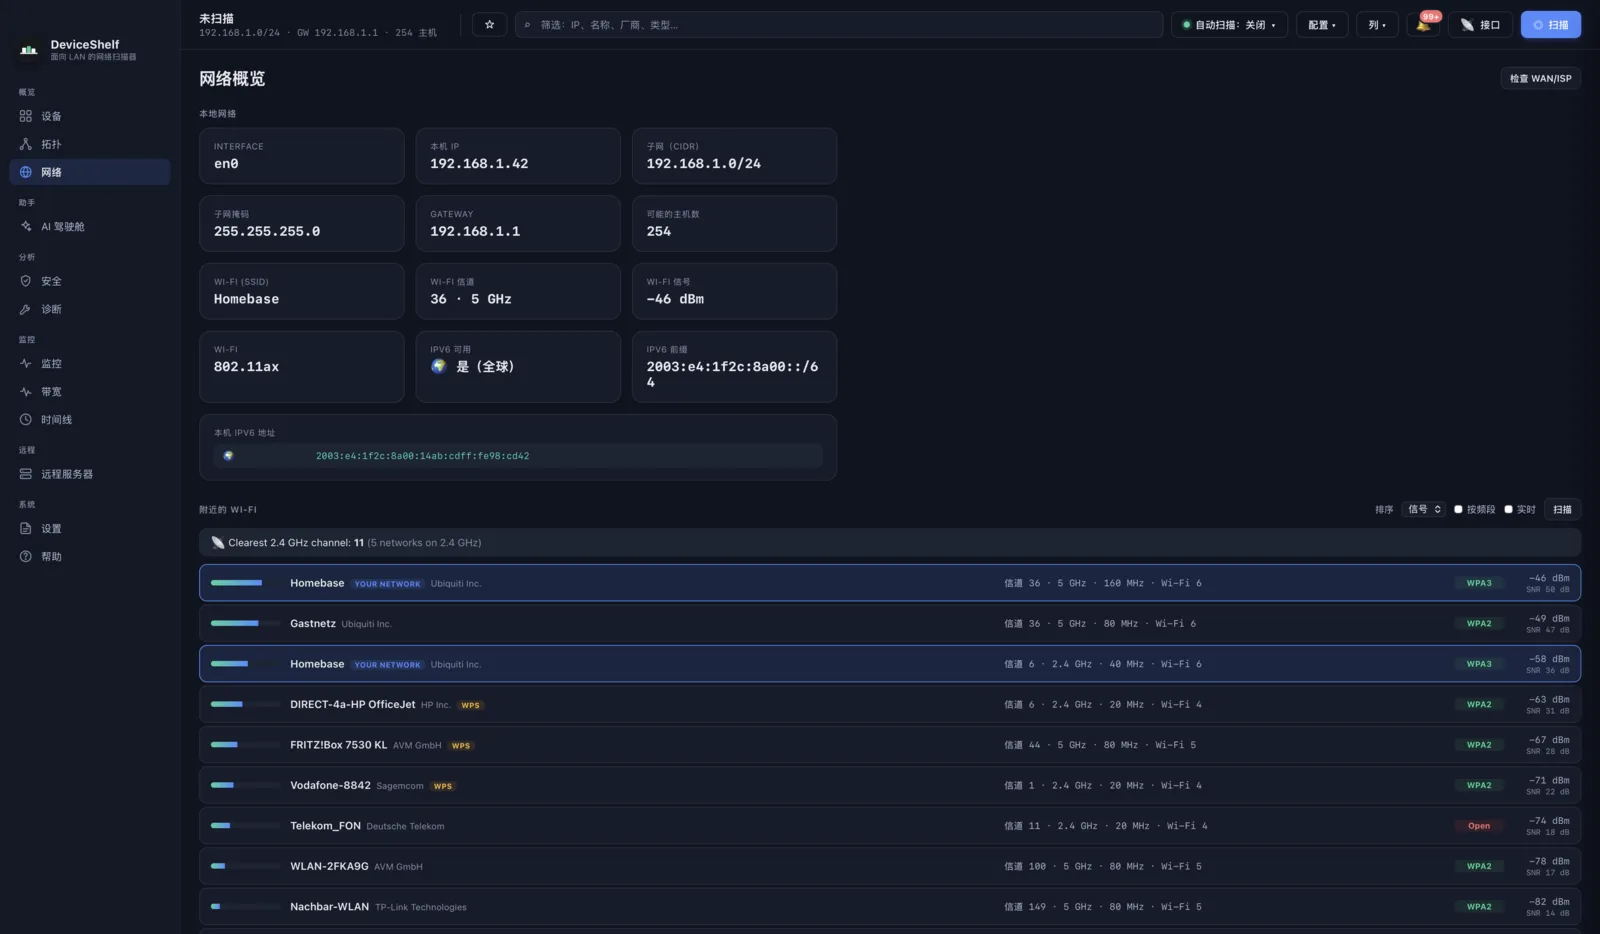This screenshot has width=1600, height=934.
Task: Click the IPv6 prefix 2003:e4:1f2c:8a00::/64 card
Action: 734,367
